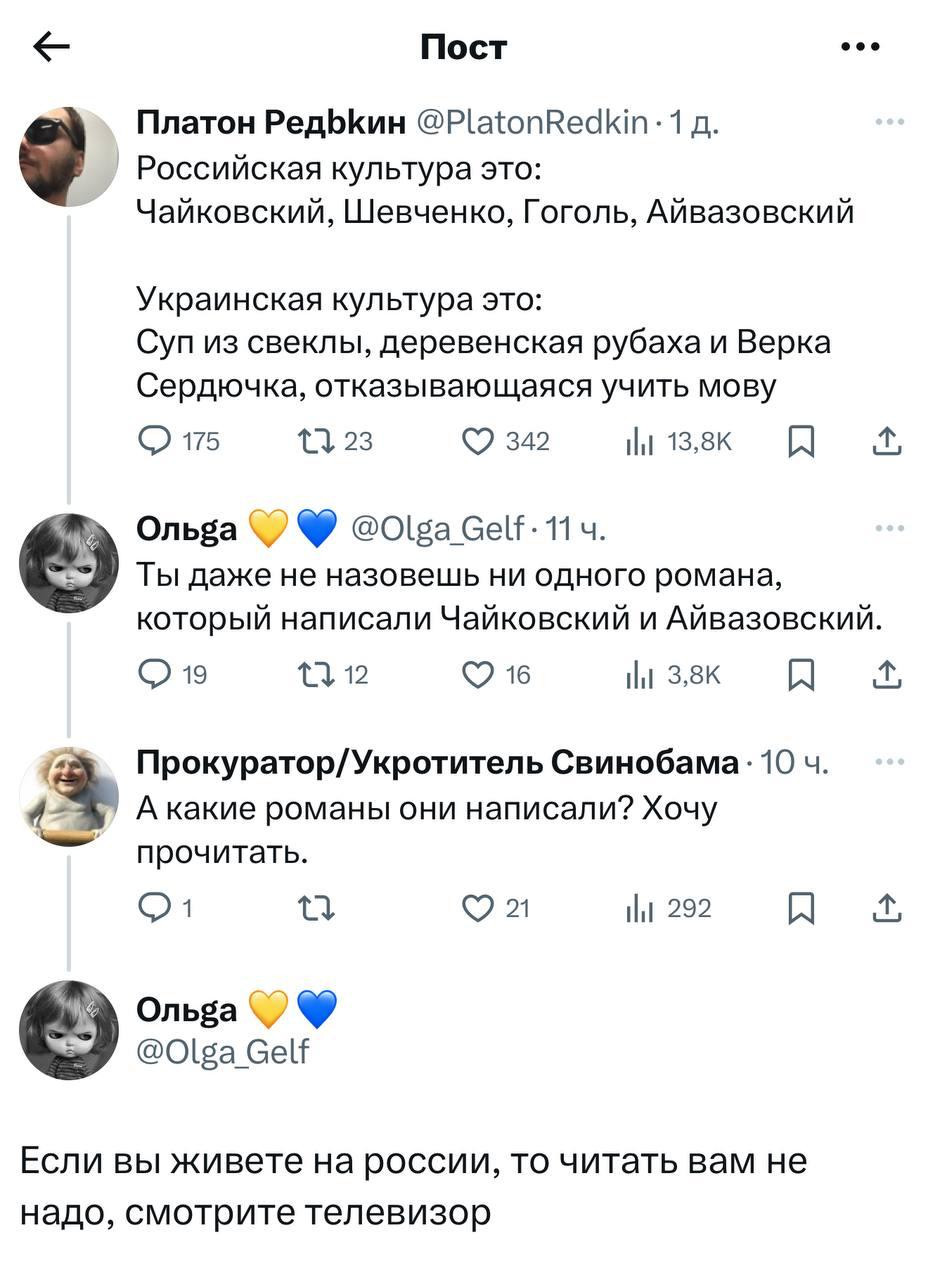Screen dimensions: 928x1280
Task: Open more options on Платон Редькин's post
Action: pyautogui.click(x=889, y=122)
